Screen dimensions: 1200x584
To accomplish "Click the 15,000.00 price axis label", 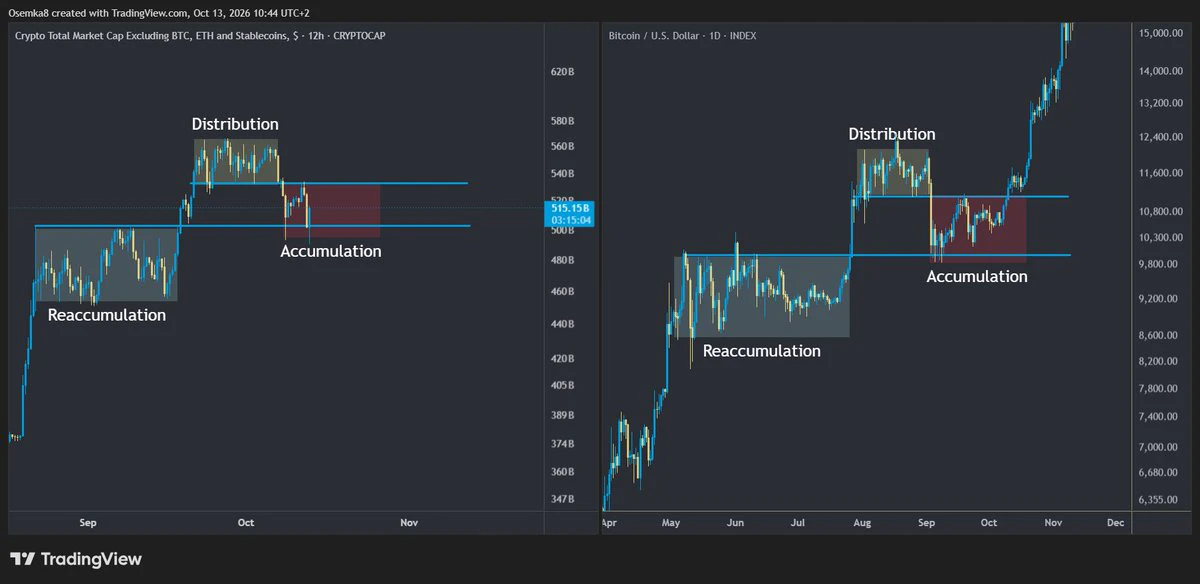I will click(1161, 33).
